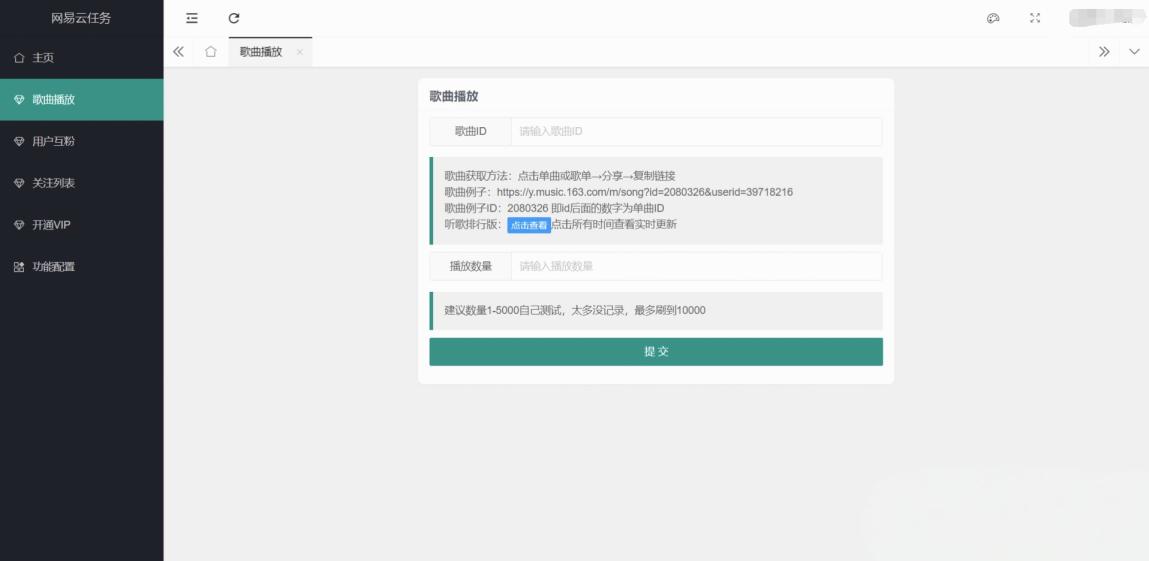The height and width of the screenshot is (561, 1149).
Task: Select the 歌曲播放 tab
Action: click(x=261, y=52)
